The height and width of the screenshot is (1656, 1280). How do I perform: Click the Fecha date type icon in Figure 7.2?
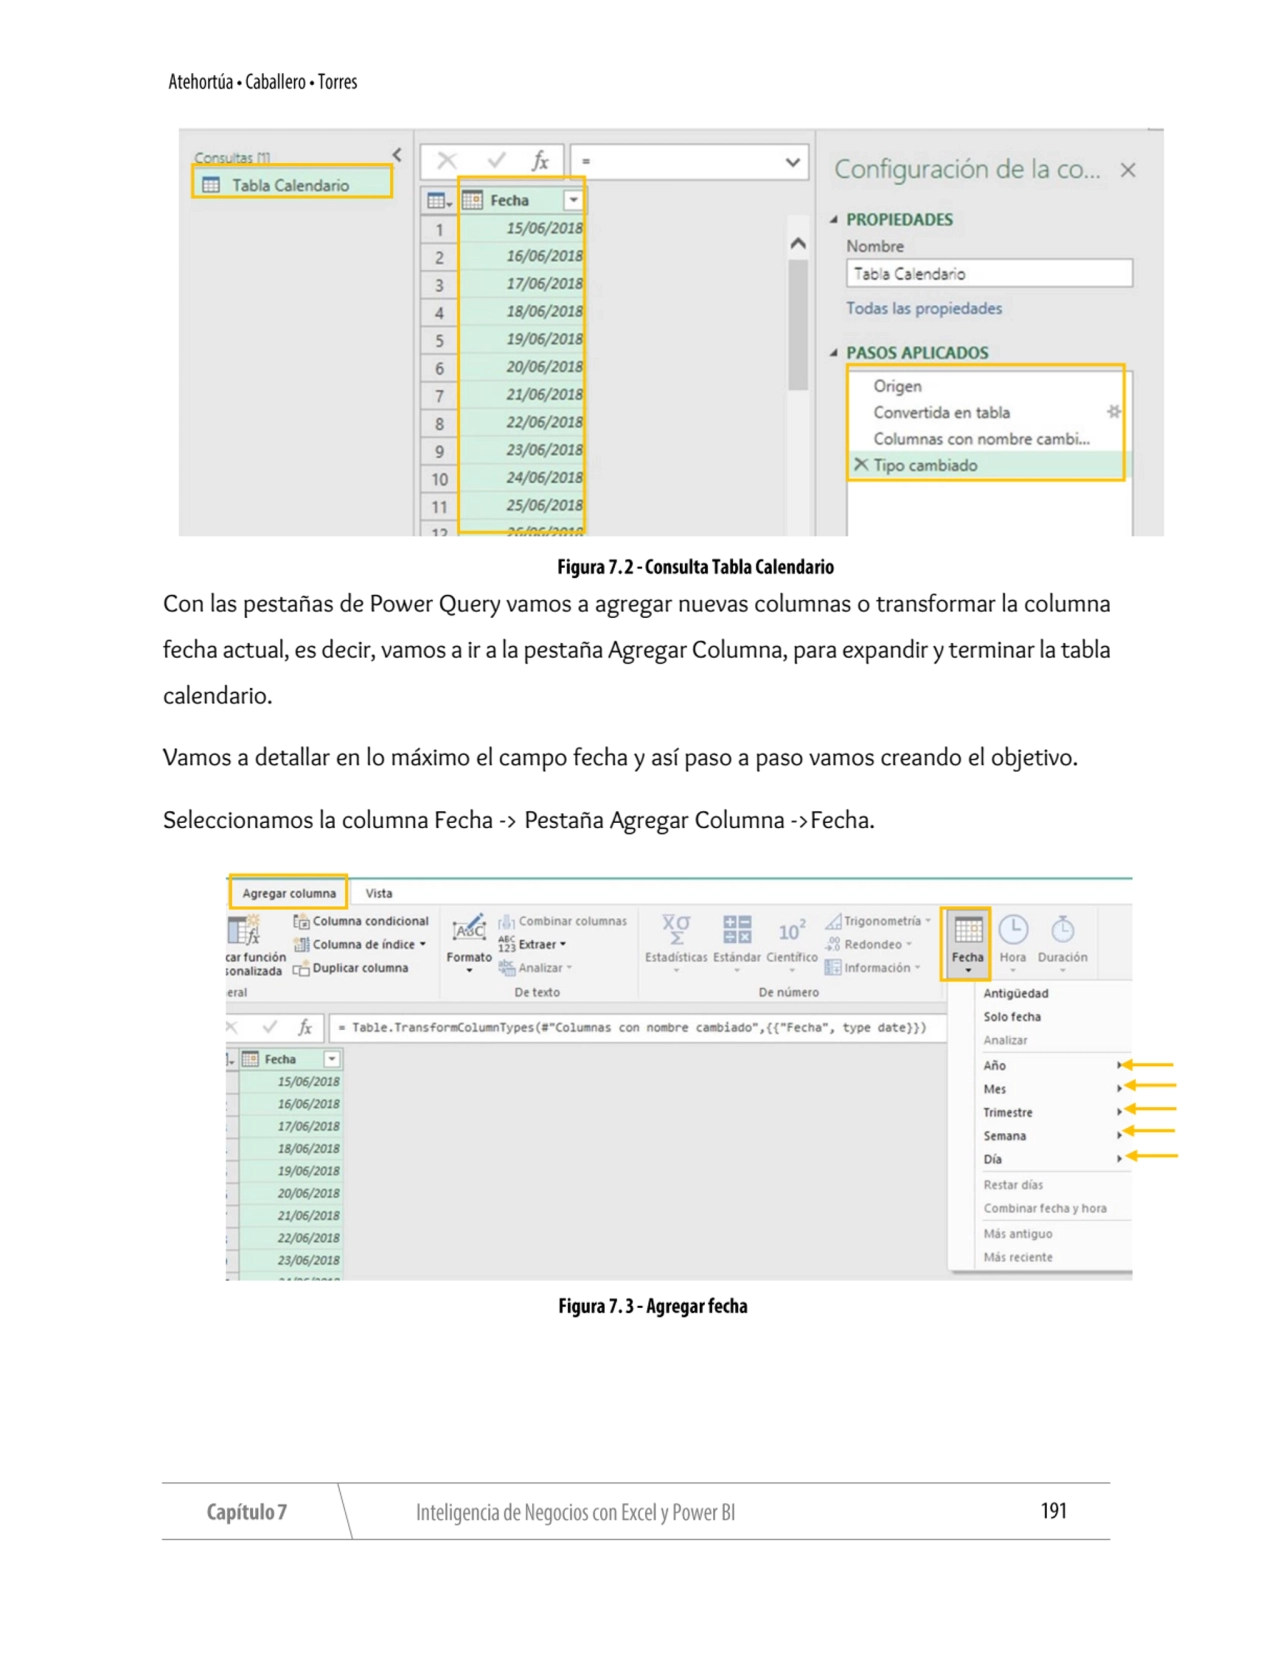472,200
